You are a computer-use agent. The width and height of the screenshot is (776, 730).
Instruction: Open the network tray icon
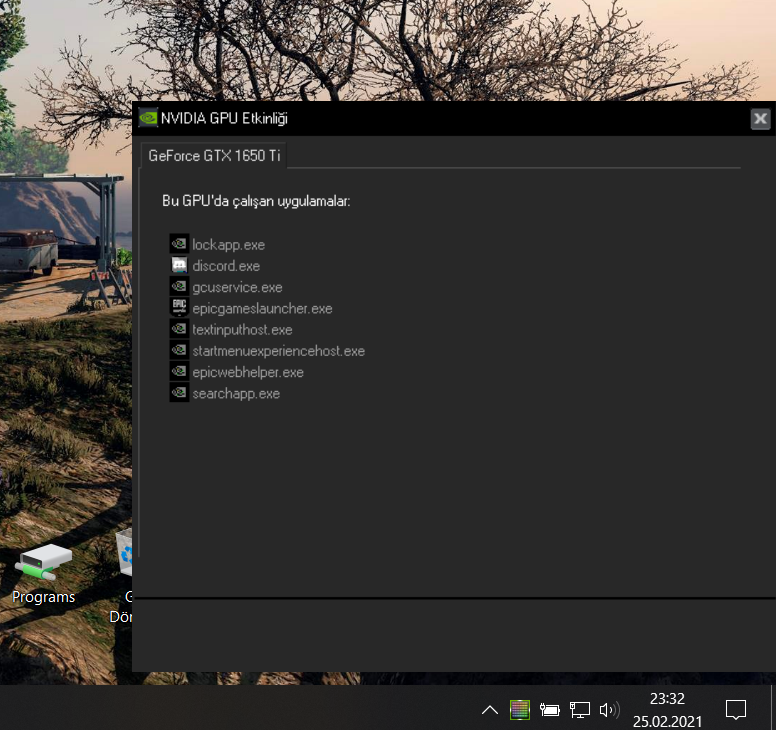pyautogui.click(x=580, y=710)
